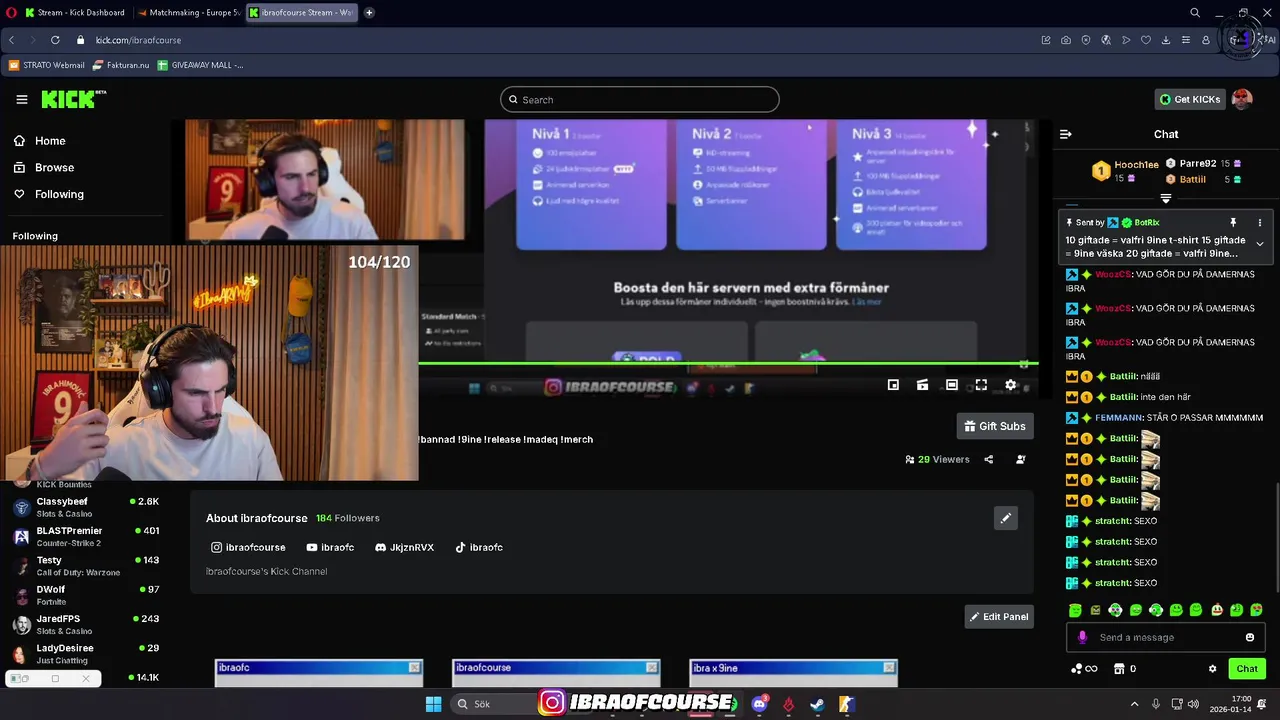The height and width of the screenshot is (720, 1280).
Task: Edit the About panel with pencil icon
Action: pos(1005,518)
